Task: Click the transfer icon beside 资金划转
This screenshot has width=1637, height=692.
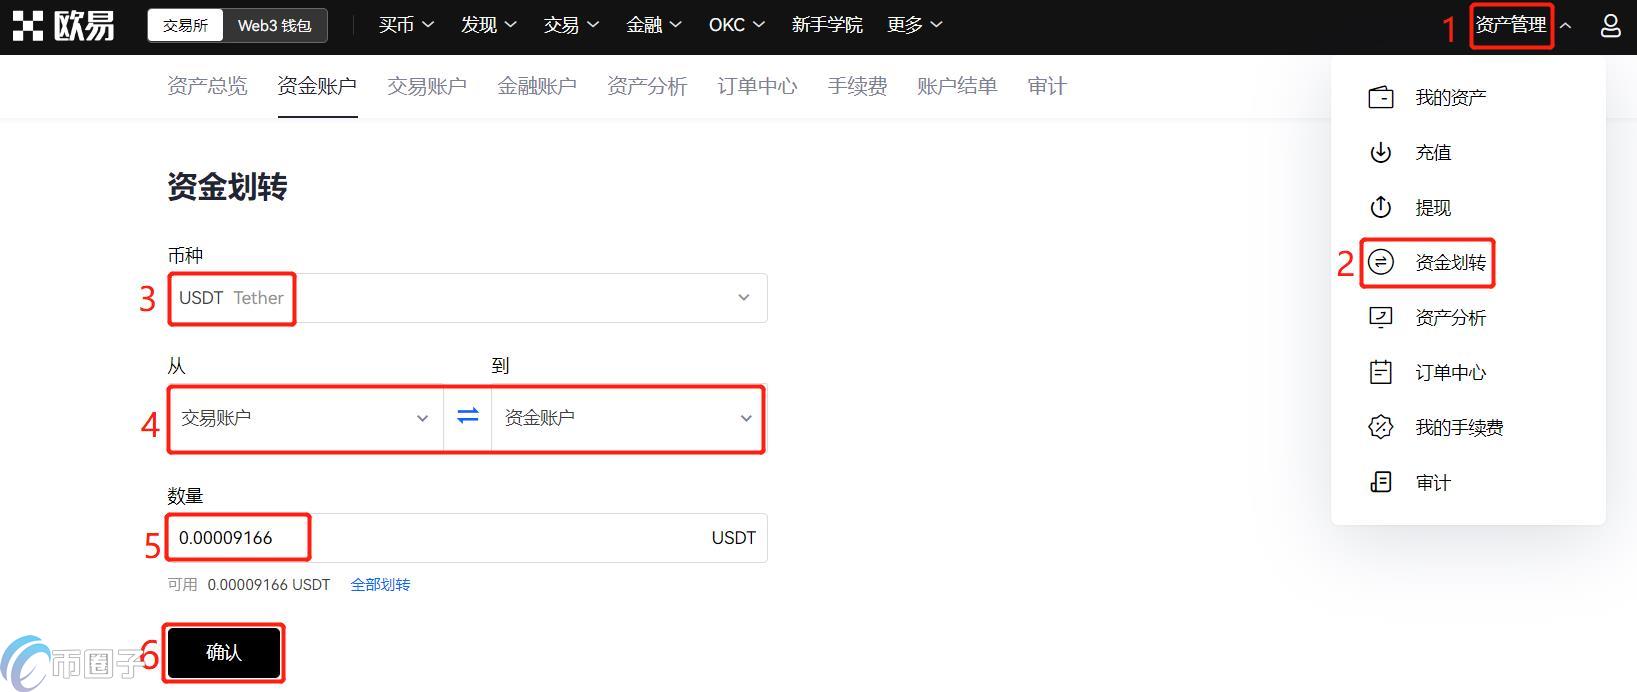Action: [x=1380, y=263]
